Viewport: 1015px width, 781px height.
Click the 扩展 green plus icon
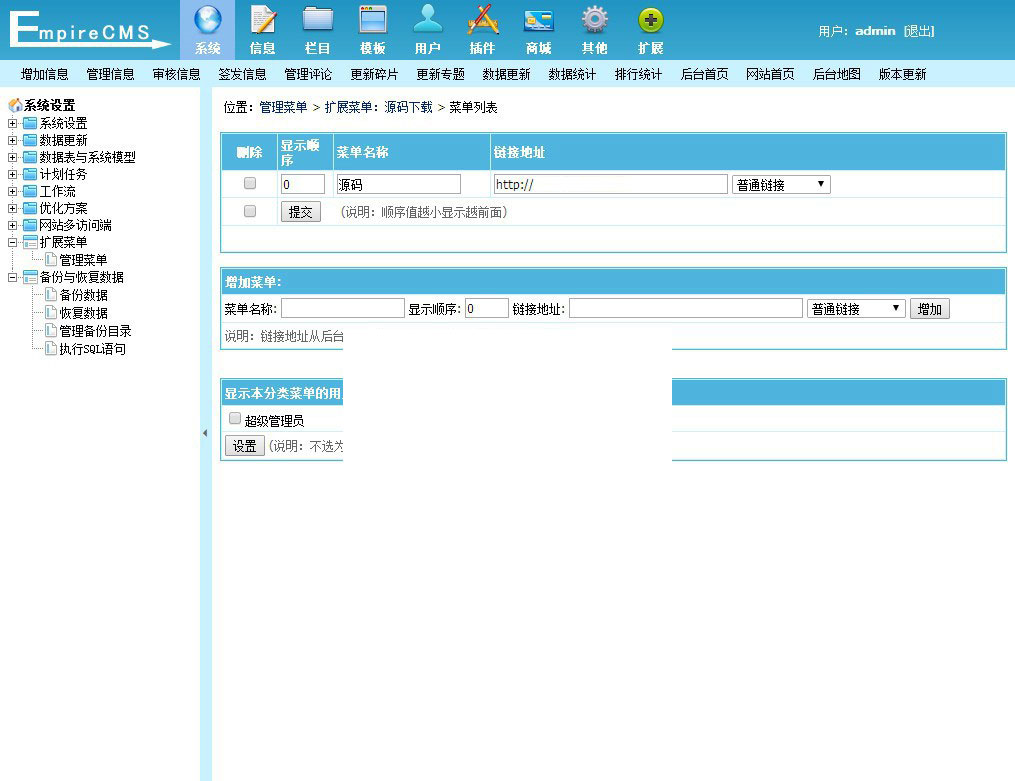(651, 21)
